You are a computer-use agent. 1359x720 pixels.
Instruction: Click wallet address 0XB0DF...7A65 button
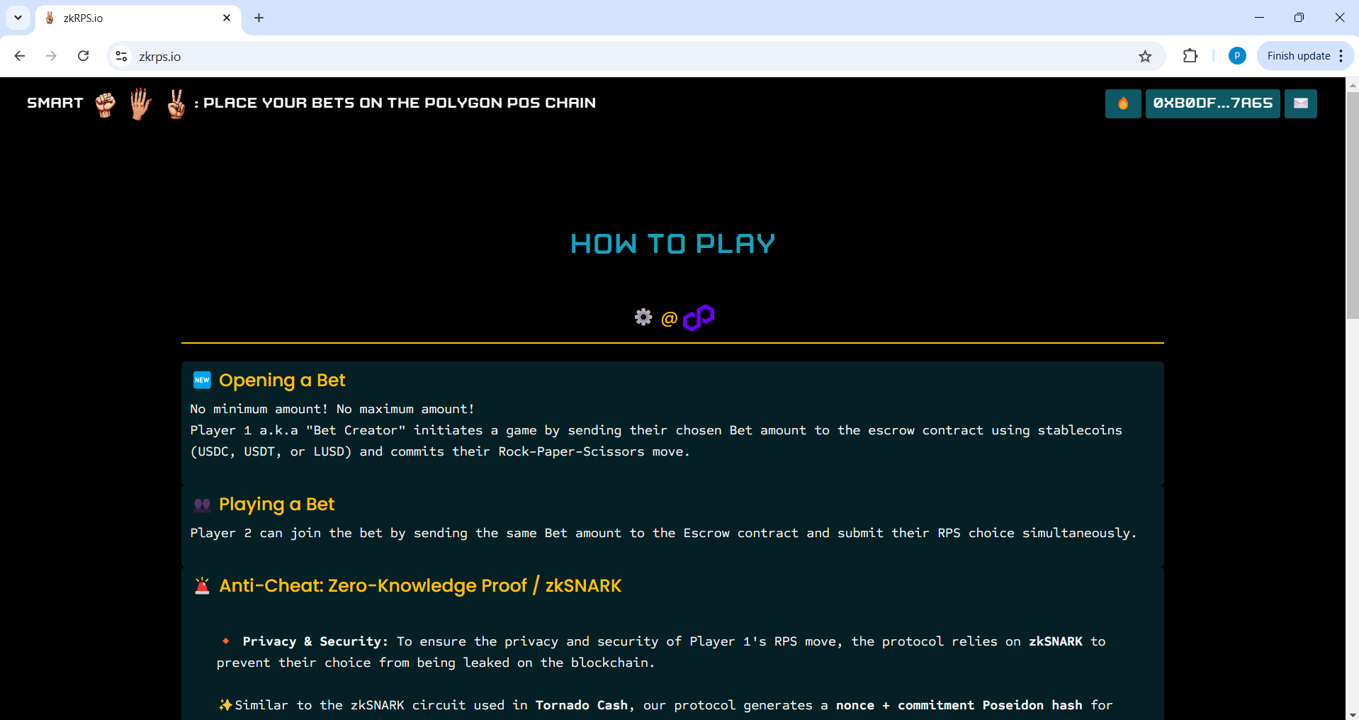click(1212, 103)
